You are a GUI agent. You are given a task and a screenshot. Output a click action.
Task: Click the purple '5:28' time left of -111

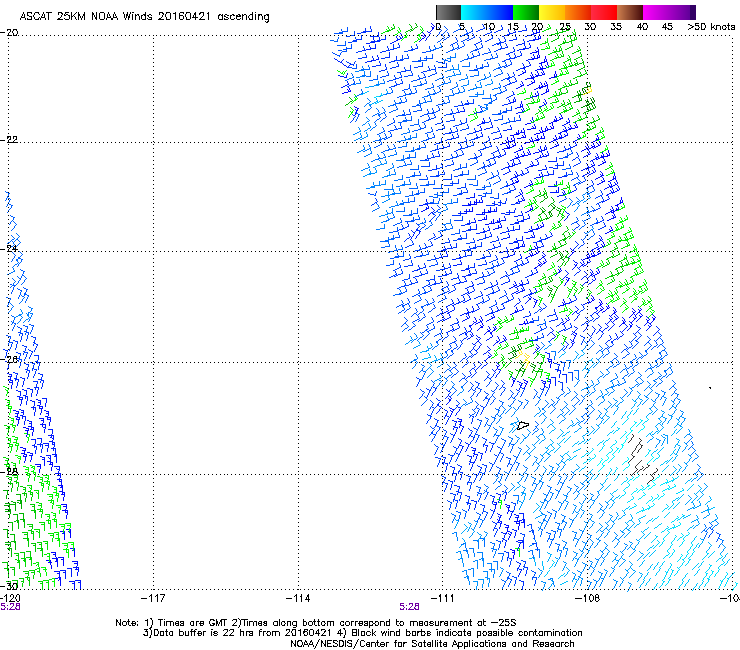(x=409, y=607)
